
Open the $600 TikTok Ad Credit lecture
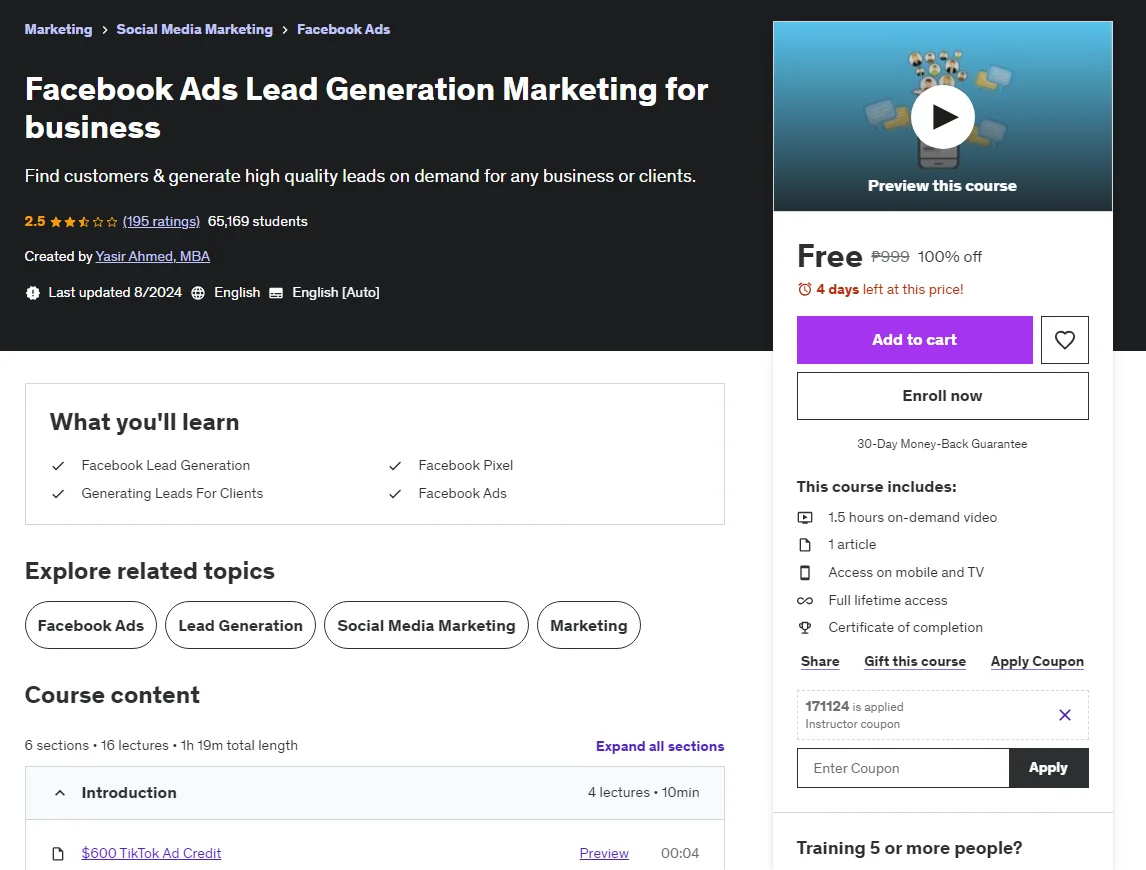151,853
